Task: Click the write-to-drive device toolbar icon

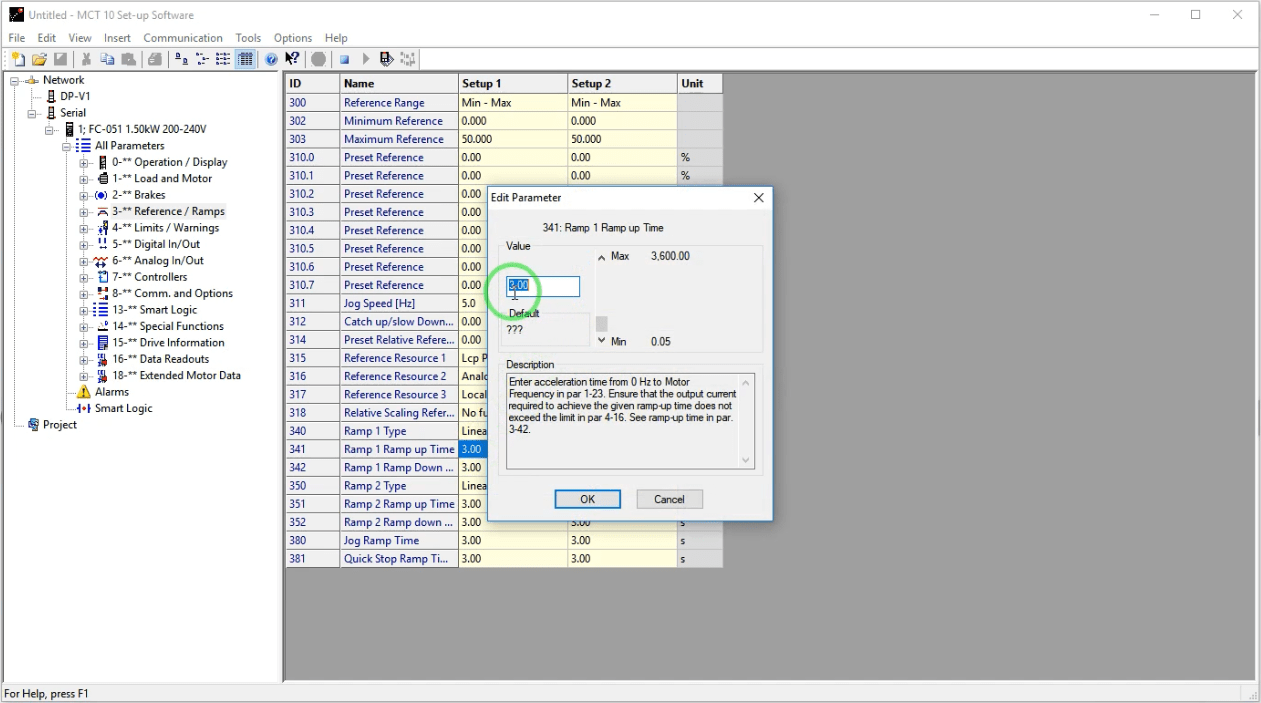Action: (x=386, y=59)
